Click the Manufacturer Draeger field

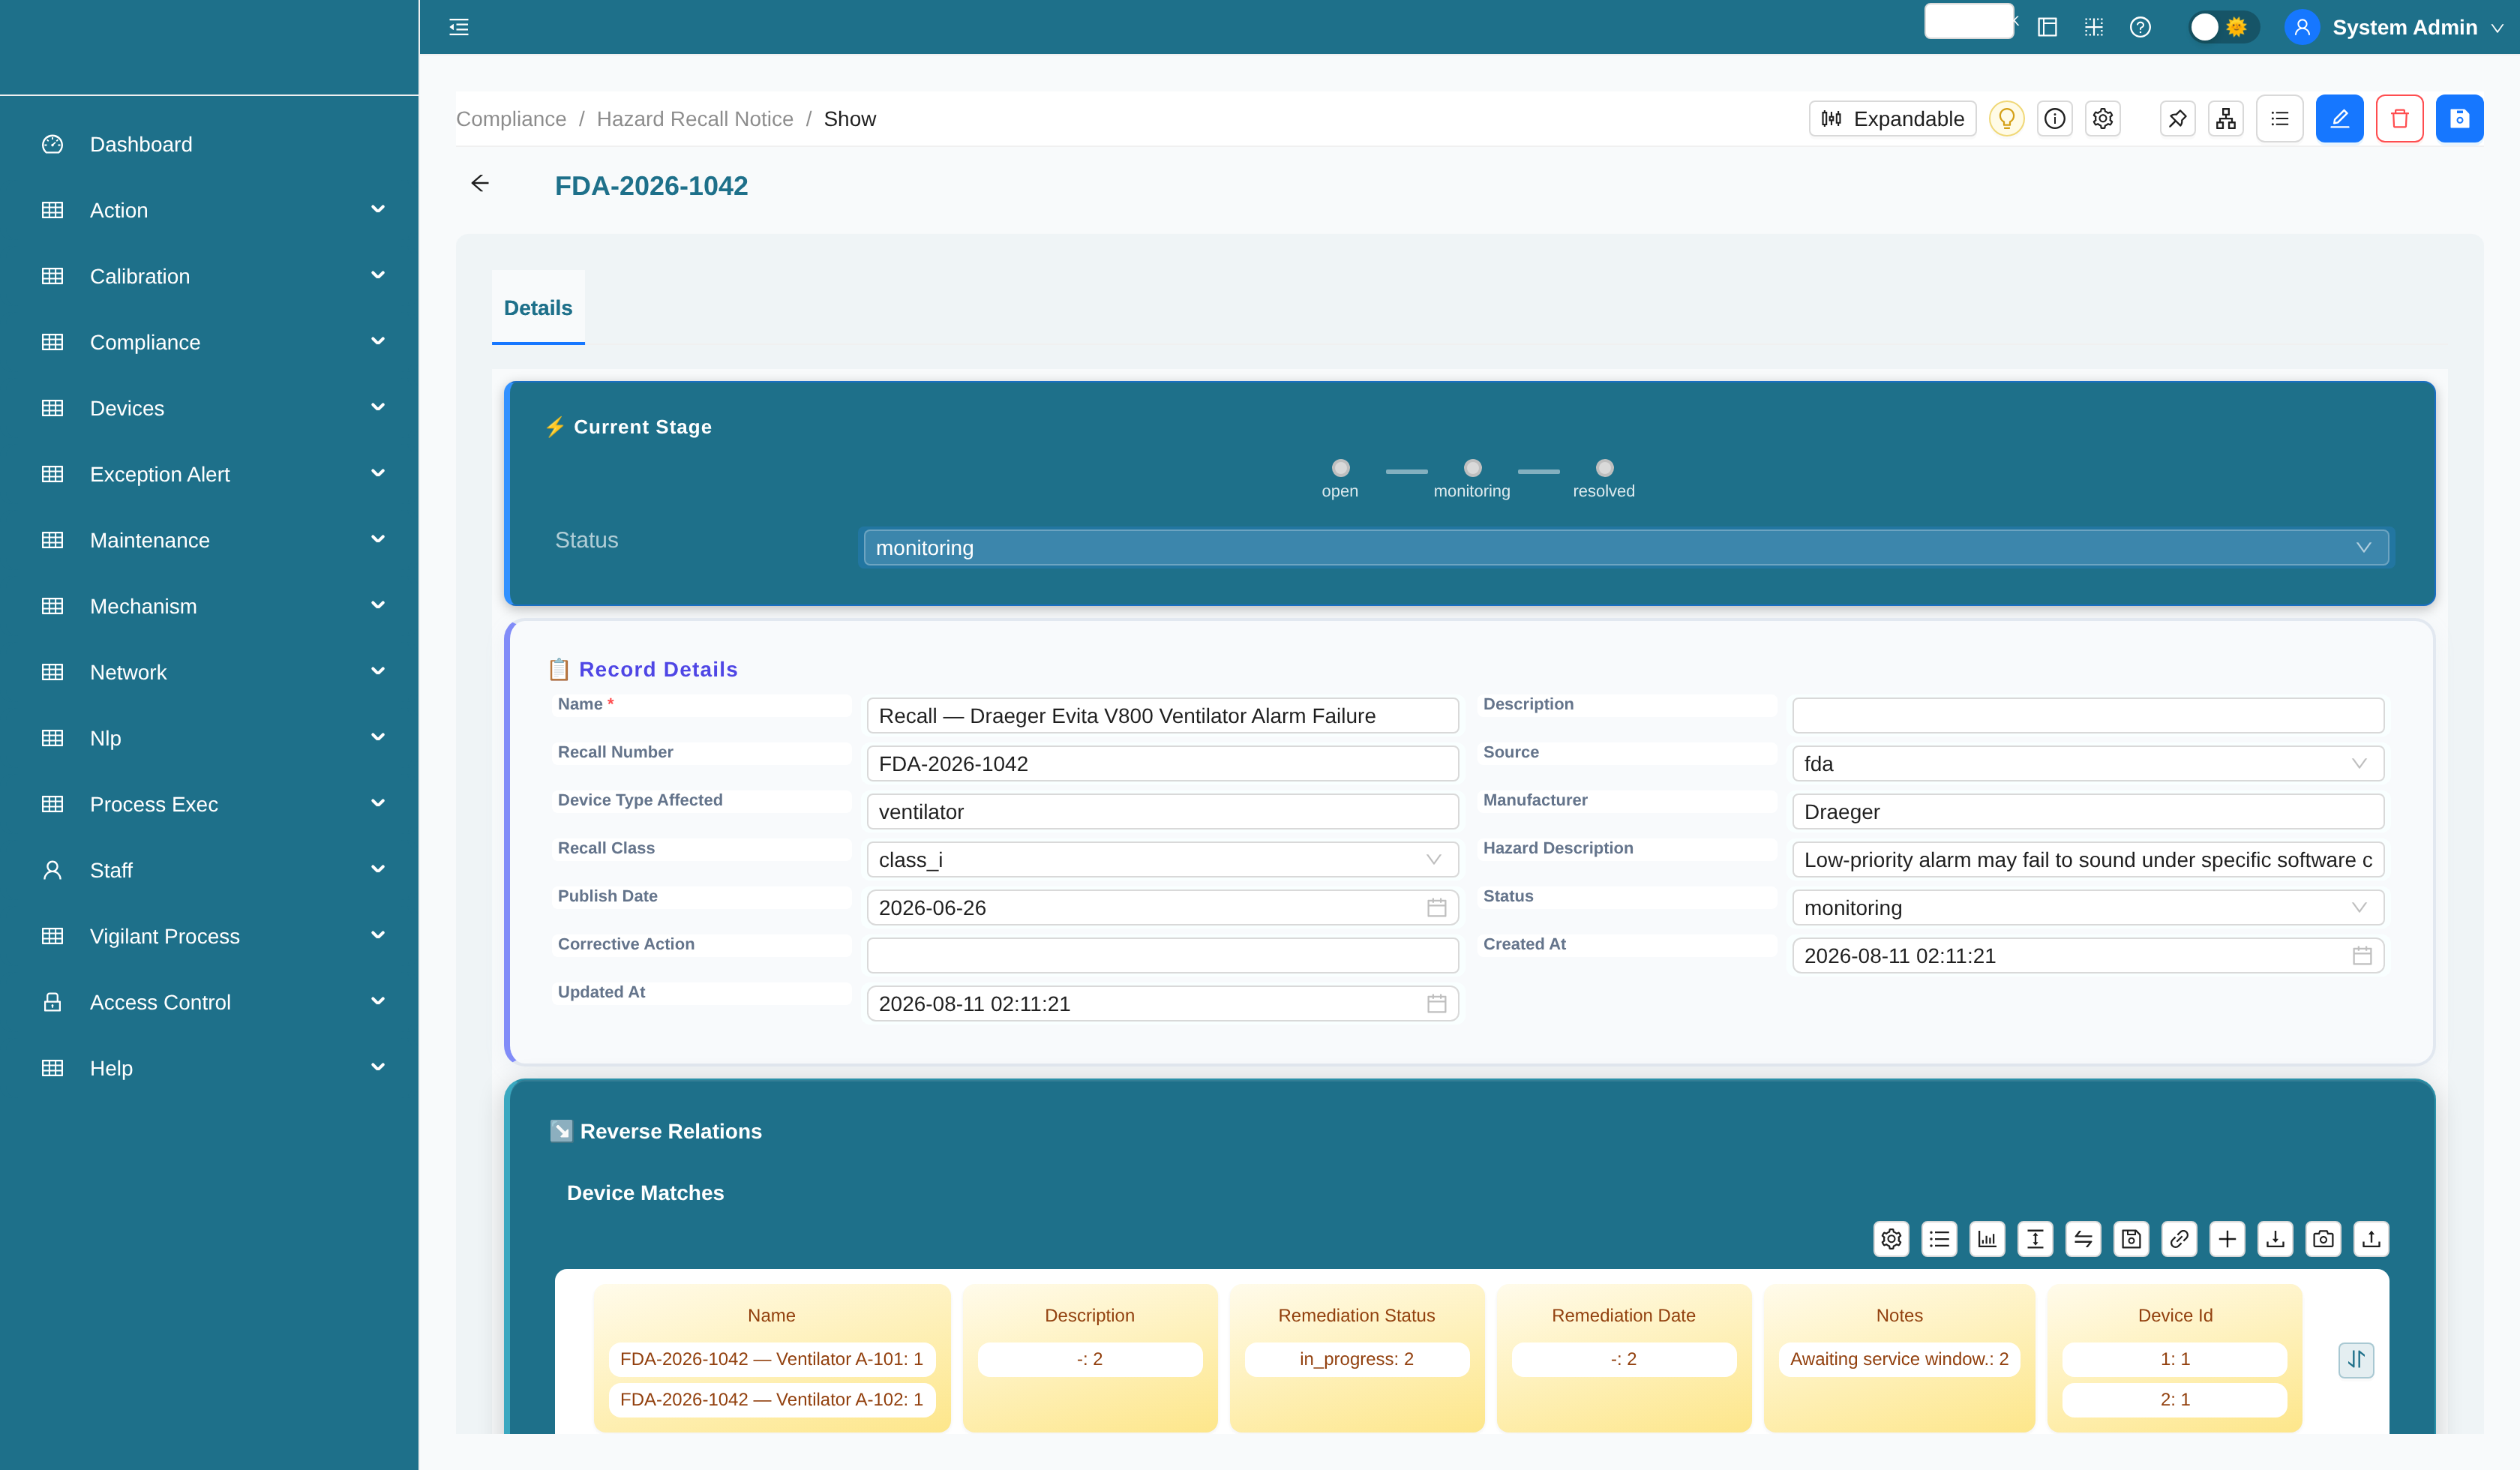[2088, 812]
